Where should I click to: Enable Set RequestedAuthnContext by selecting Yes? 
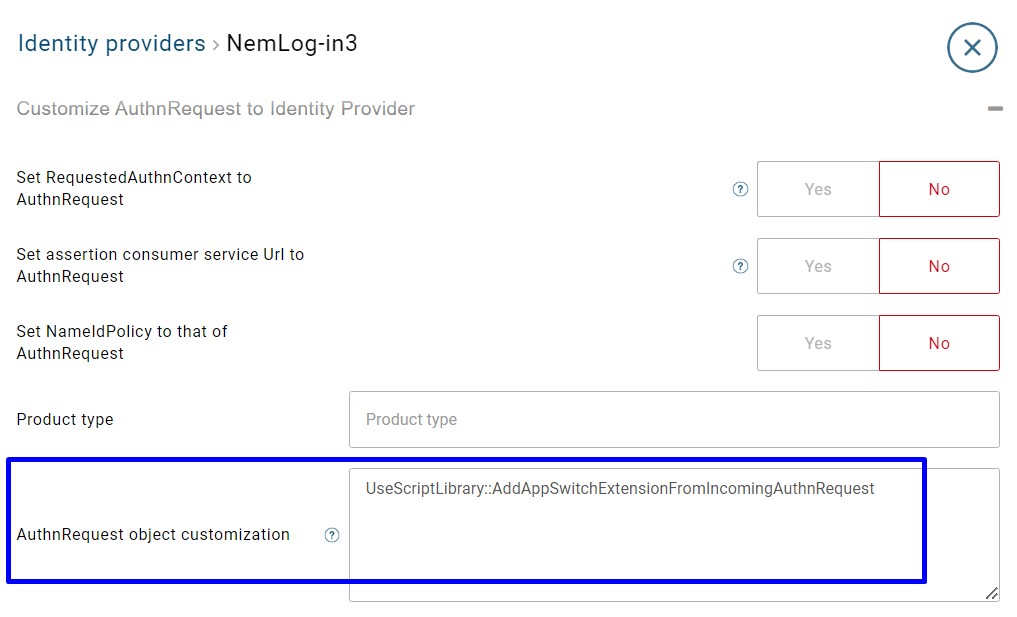click(x=817, y=188)
